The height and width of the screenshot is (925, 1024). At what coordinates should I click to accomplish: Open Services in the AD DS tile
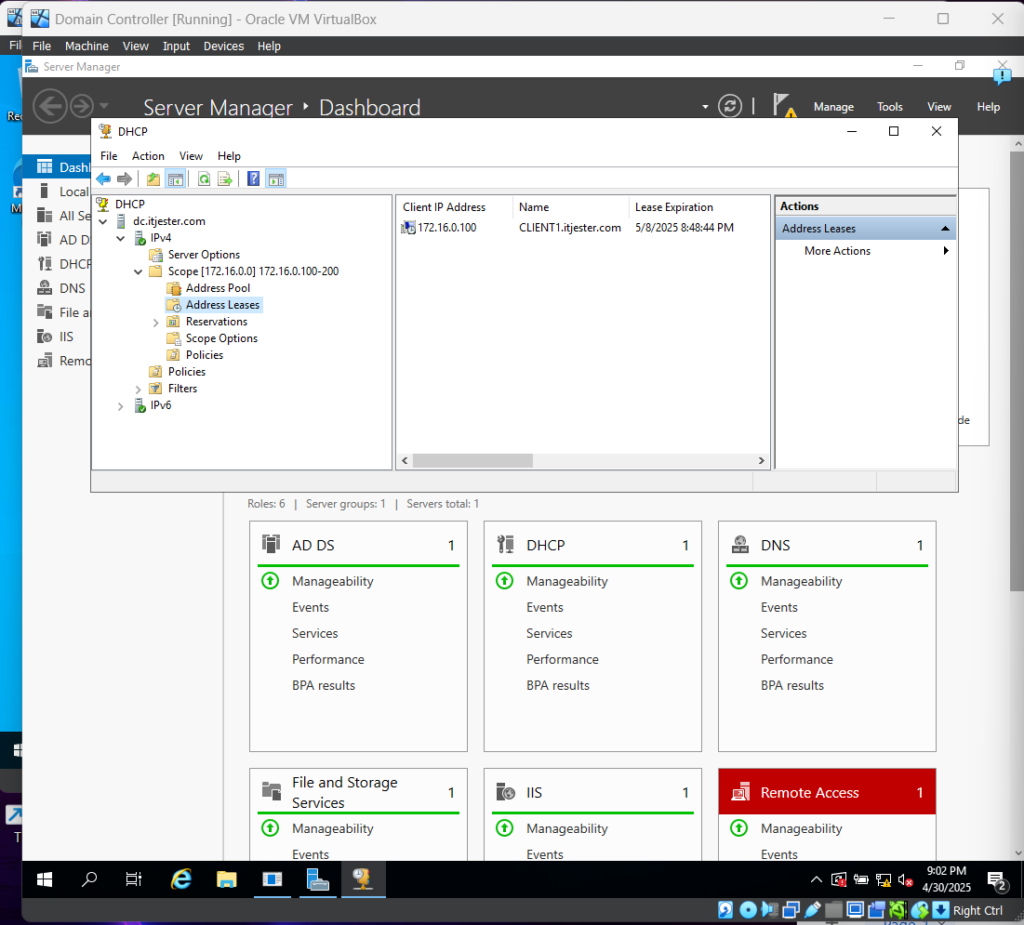(315, 634)
